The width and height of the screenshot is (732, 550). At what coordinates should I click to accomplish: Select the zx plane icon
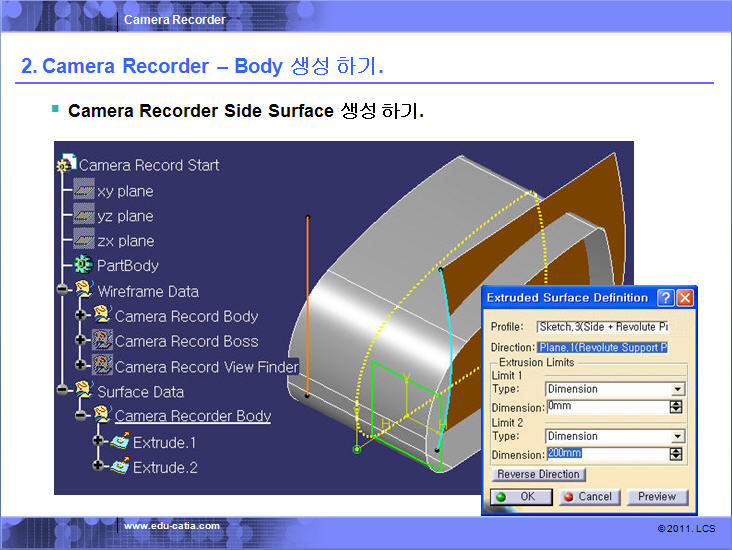point(84,240)
